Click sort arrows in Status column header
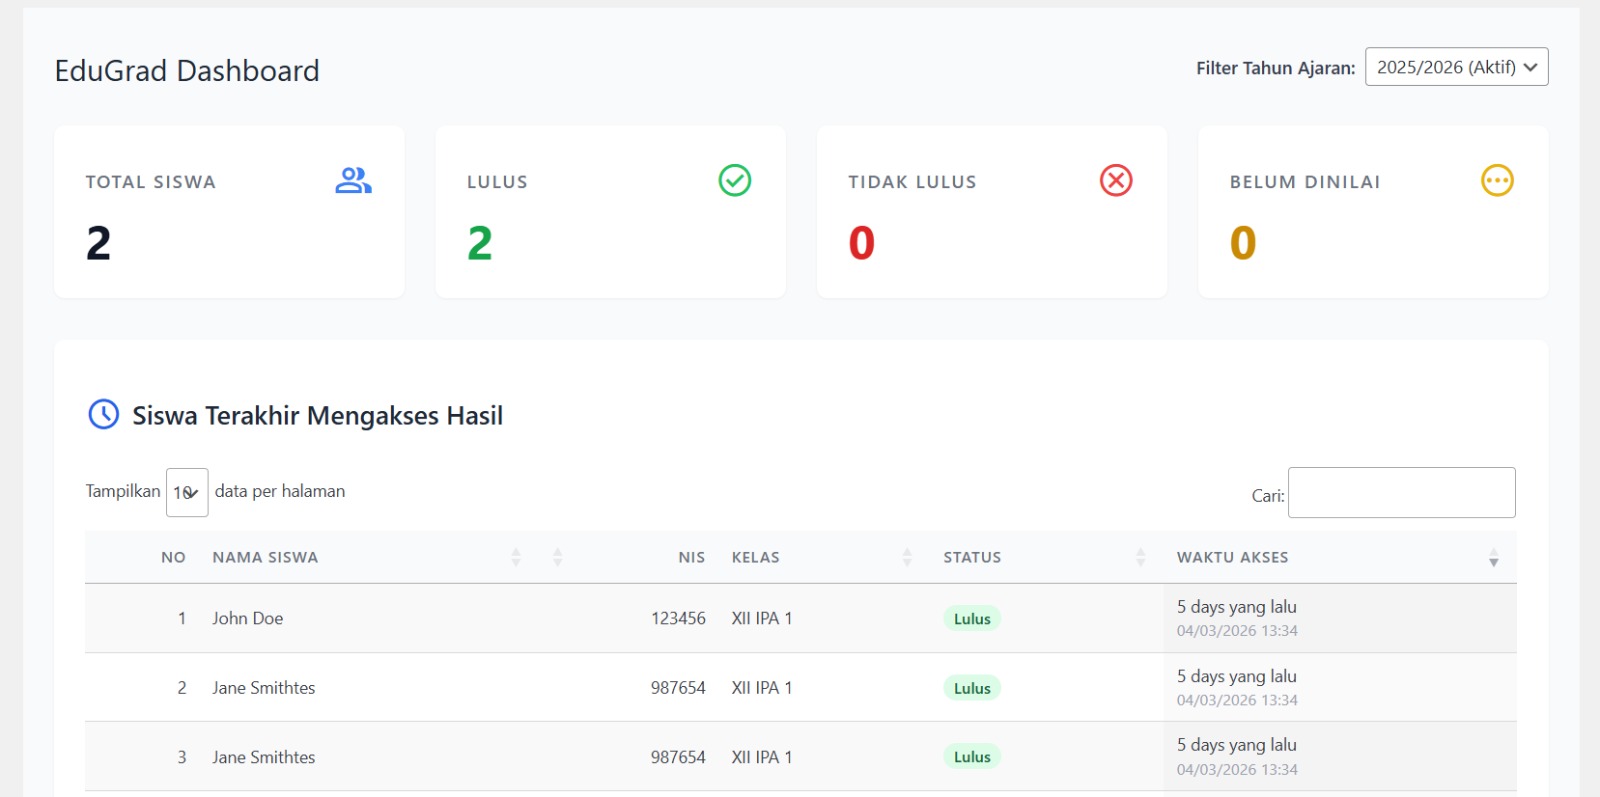Viewport: 1600px width, 797px height. (1141, 558)
